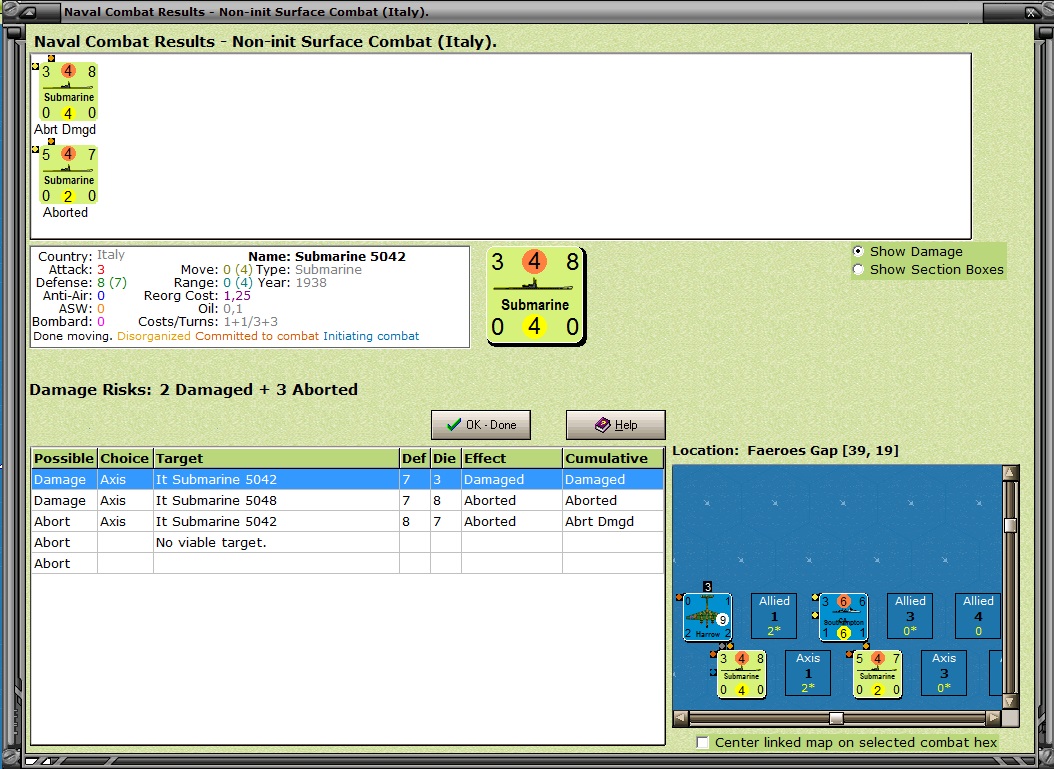Confirm results with OK - Done button
The width and height of the screenshot is (1054, 769).
(x=481, y=425)
